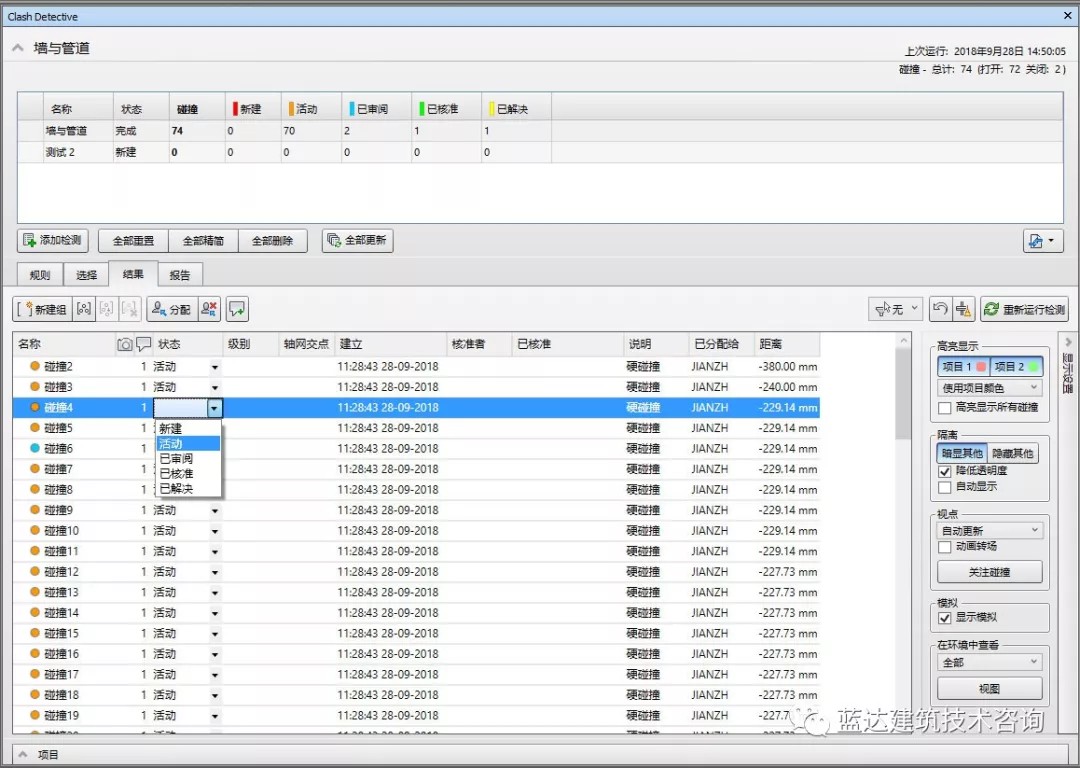Click the Add Test (添加检测) button
This screenshot has width=1080, height=768.
pos(54,241)
